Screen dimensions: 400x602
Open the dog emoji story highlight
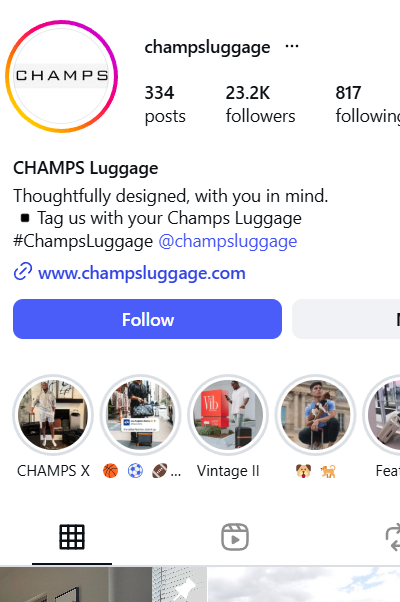[x=316, y=415]
